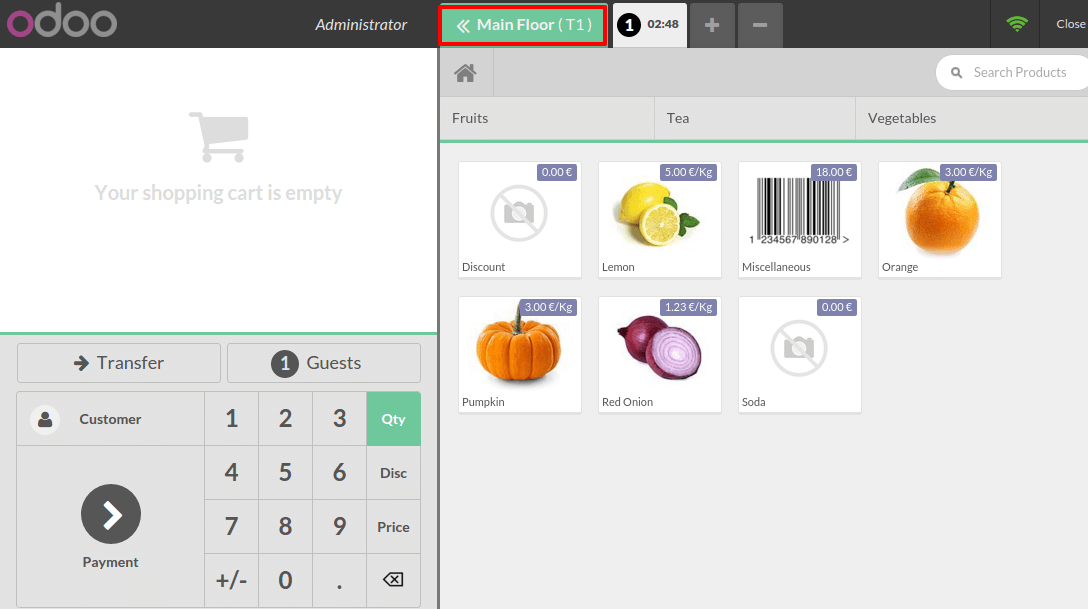Viewport: 1088px width, 609px height.
Task: Add Pumpkin to the order
Action: tap(520, 355)
